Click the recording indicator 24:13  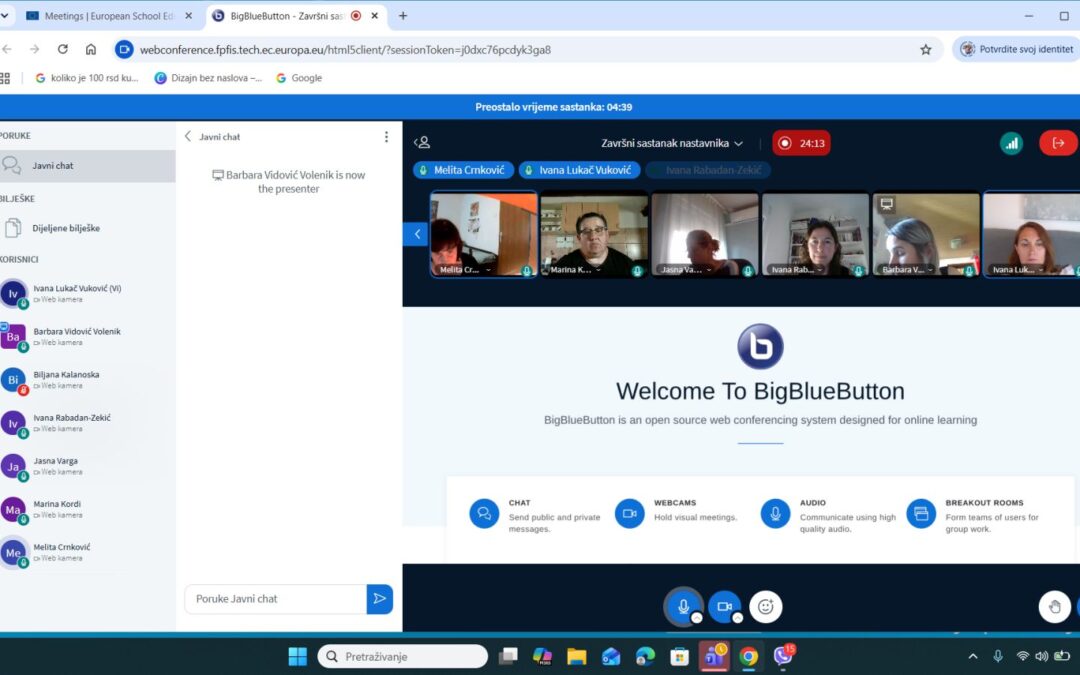(802, 143)
